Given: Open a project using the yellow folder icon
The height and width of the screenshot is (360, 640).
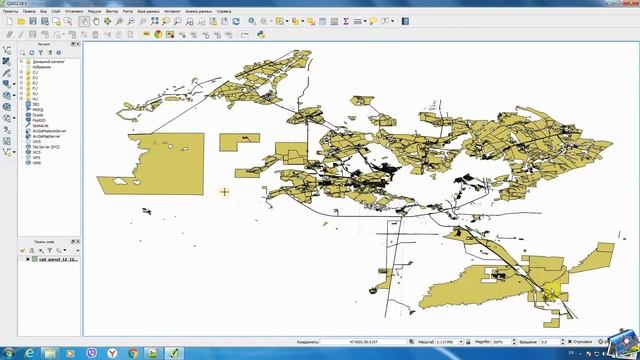Looking at the screenshot, I should (x=21, y=21).
